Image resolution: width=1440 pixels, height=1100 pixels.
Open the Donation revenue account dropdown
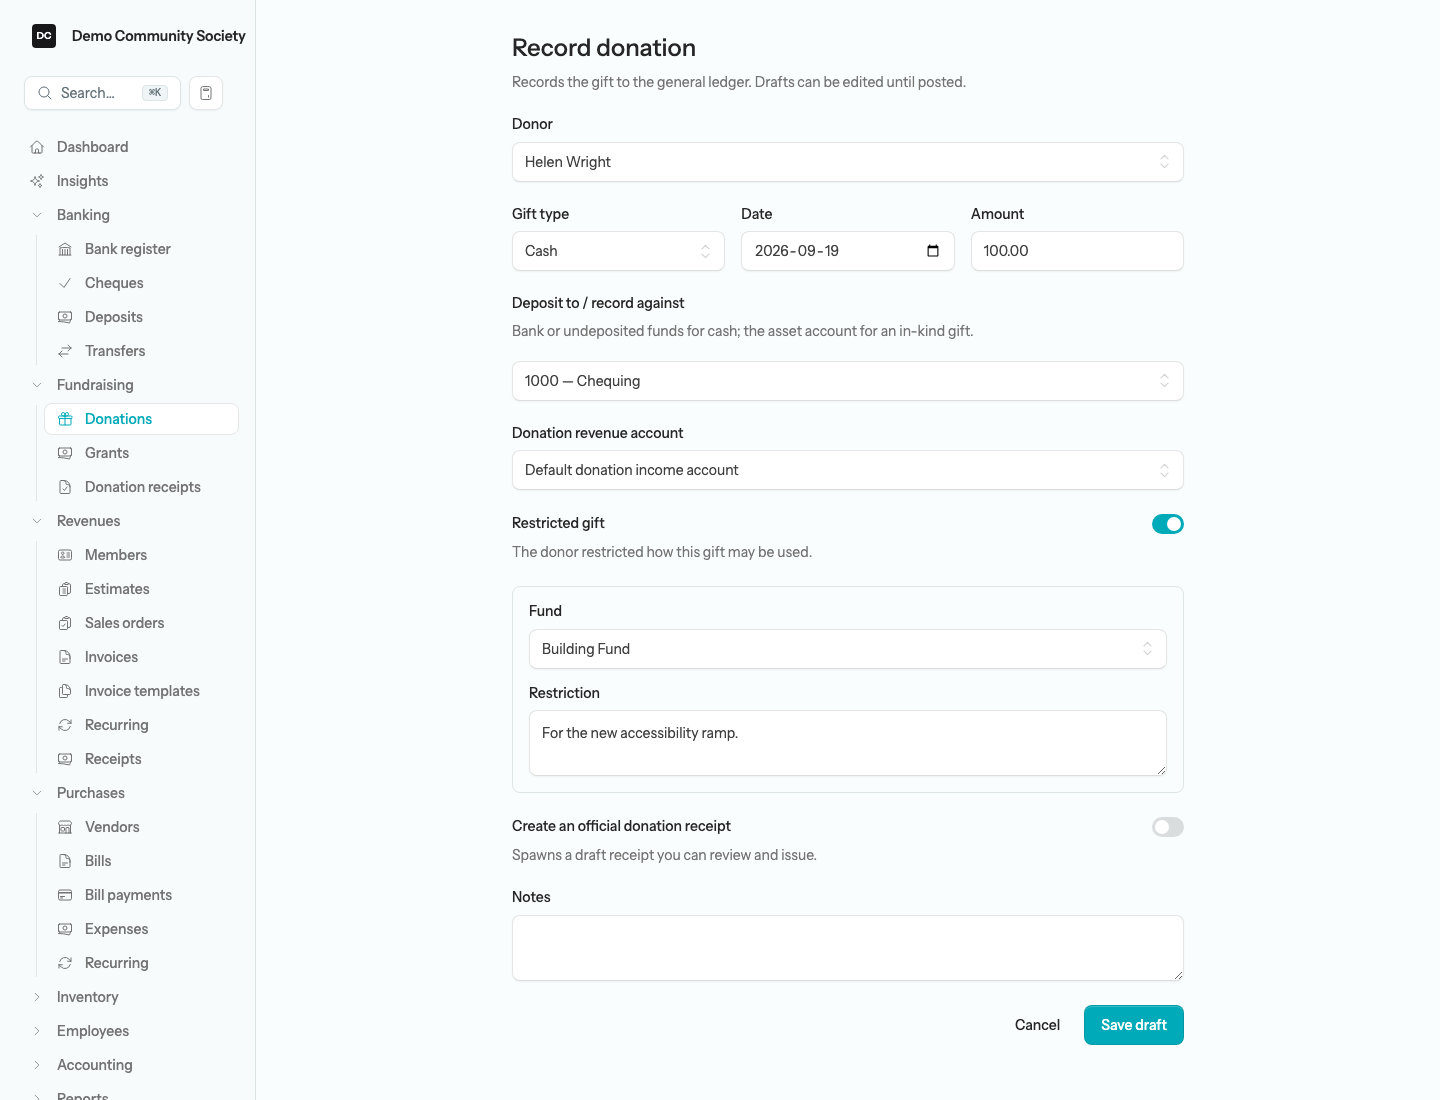click(848, 470)
